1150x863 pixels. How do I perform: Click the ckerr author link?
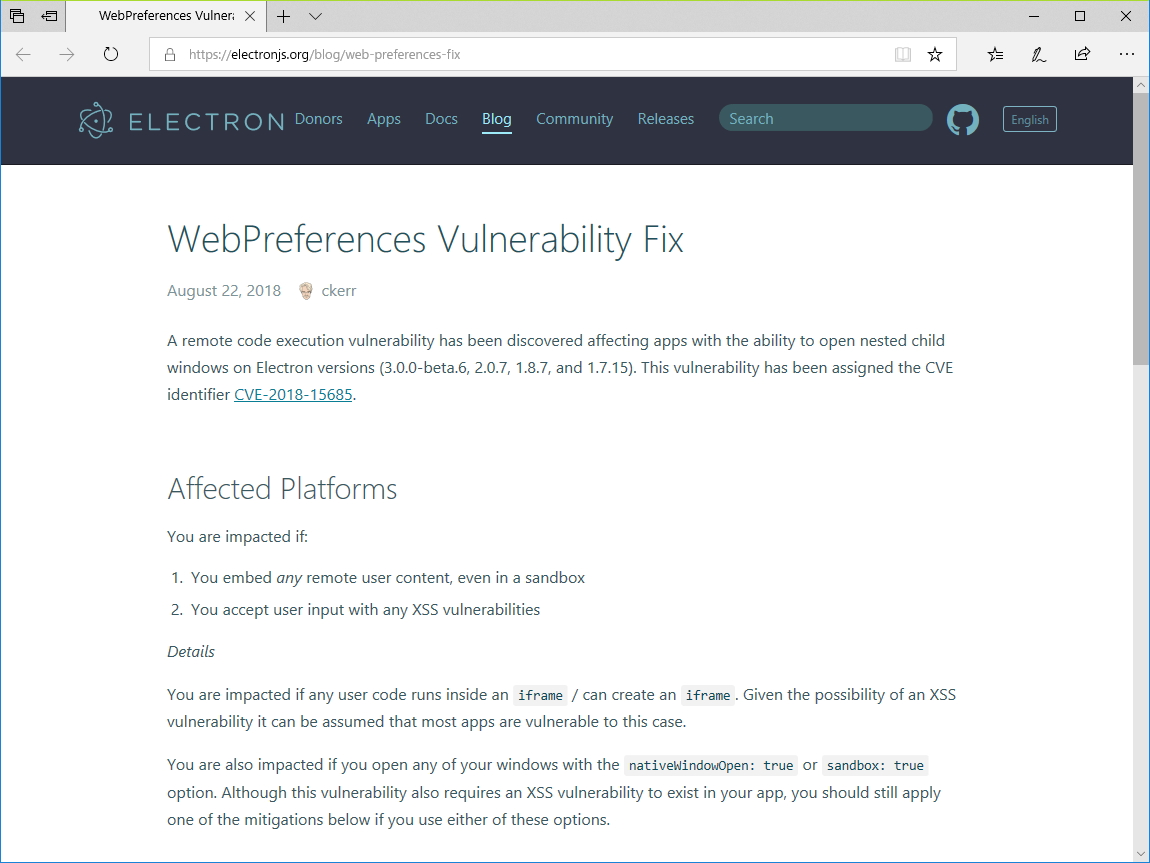pyautogui.click(x=339, y=291)
